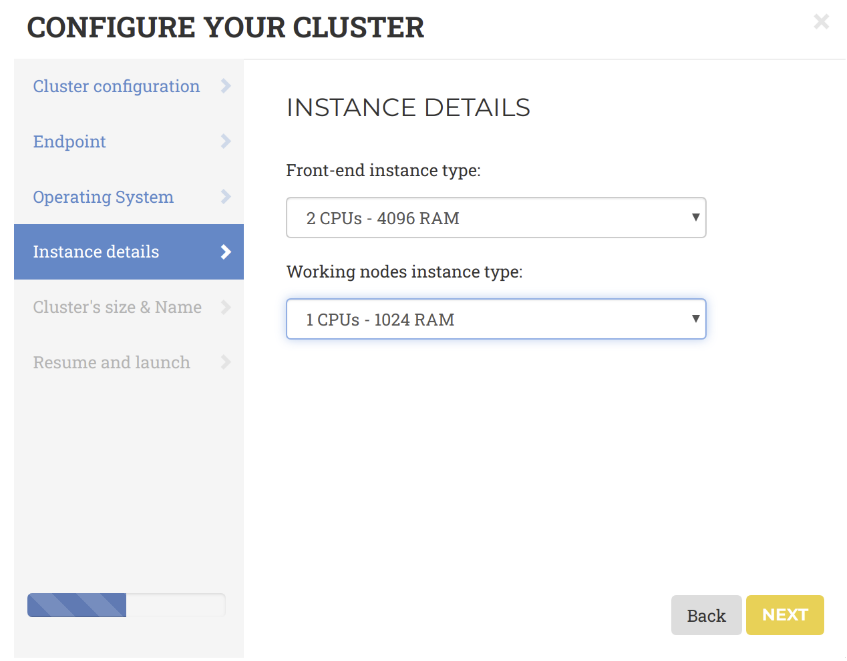
Task: Click the chevron beside Endpoint
Action: pos(227,141)
